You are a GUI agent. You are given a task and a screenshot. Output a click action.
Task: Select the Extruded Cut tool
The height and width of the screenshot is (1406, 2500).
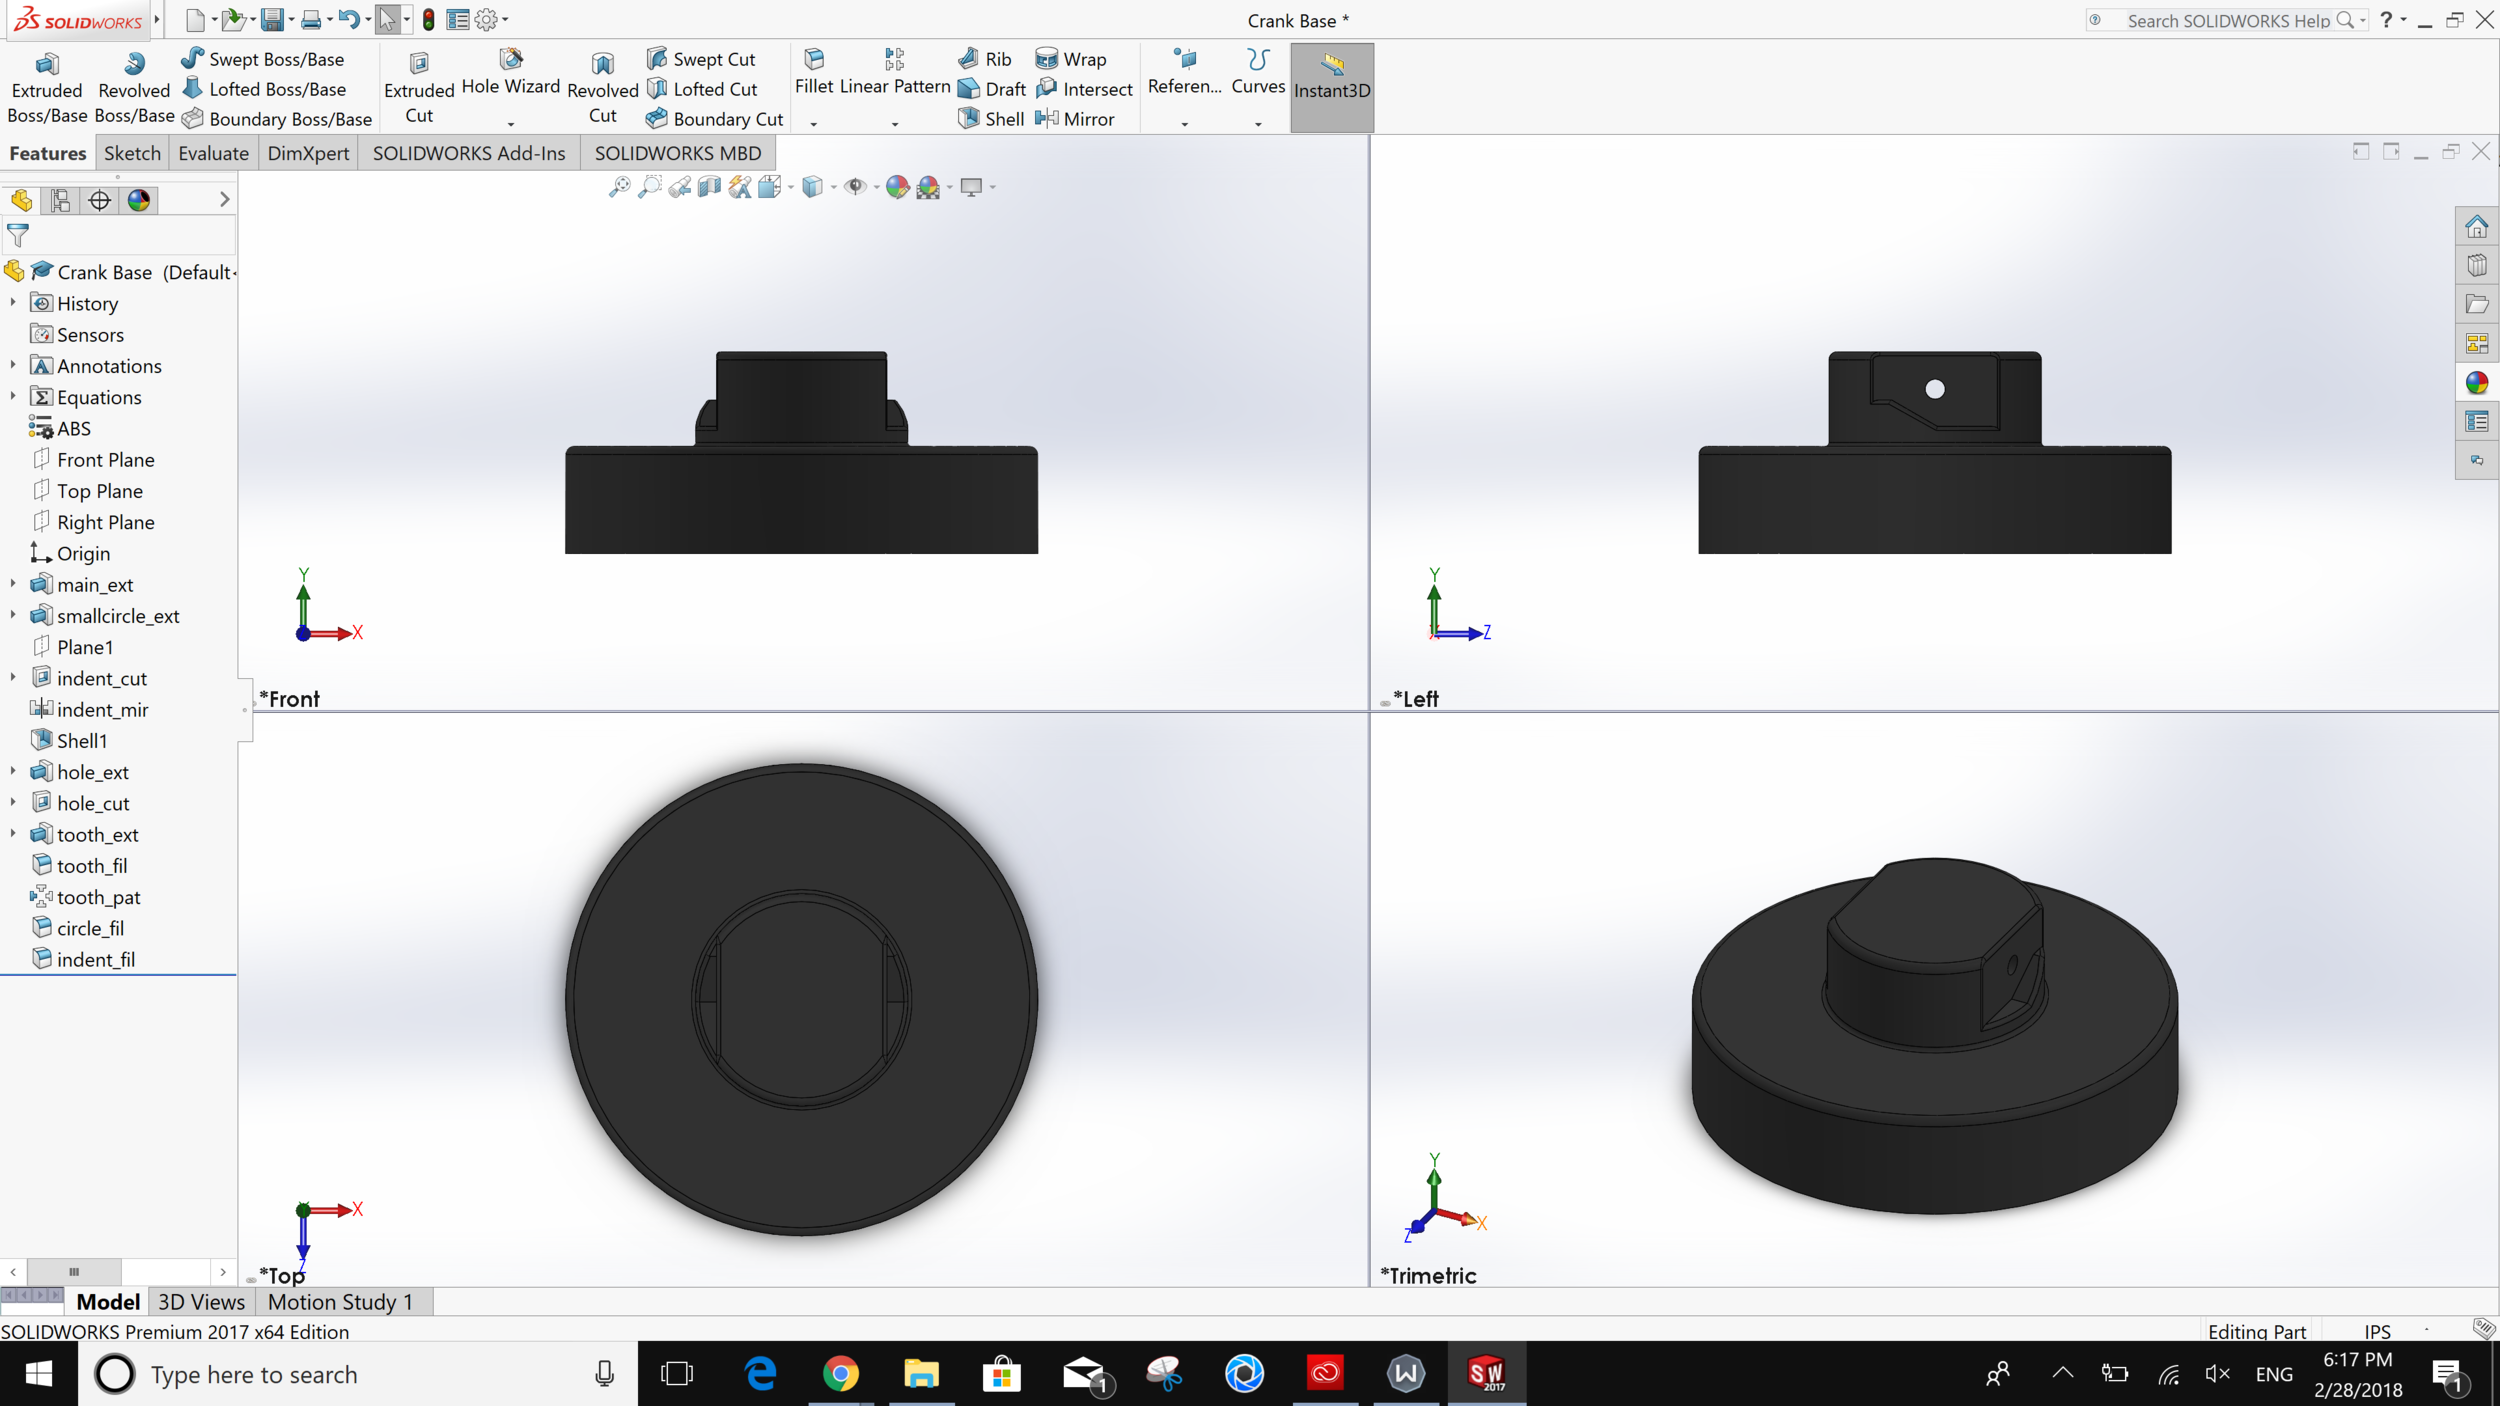pyautogui.click(x=418, y=88)
